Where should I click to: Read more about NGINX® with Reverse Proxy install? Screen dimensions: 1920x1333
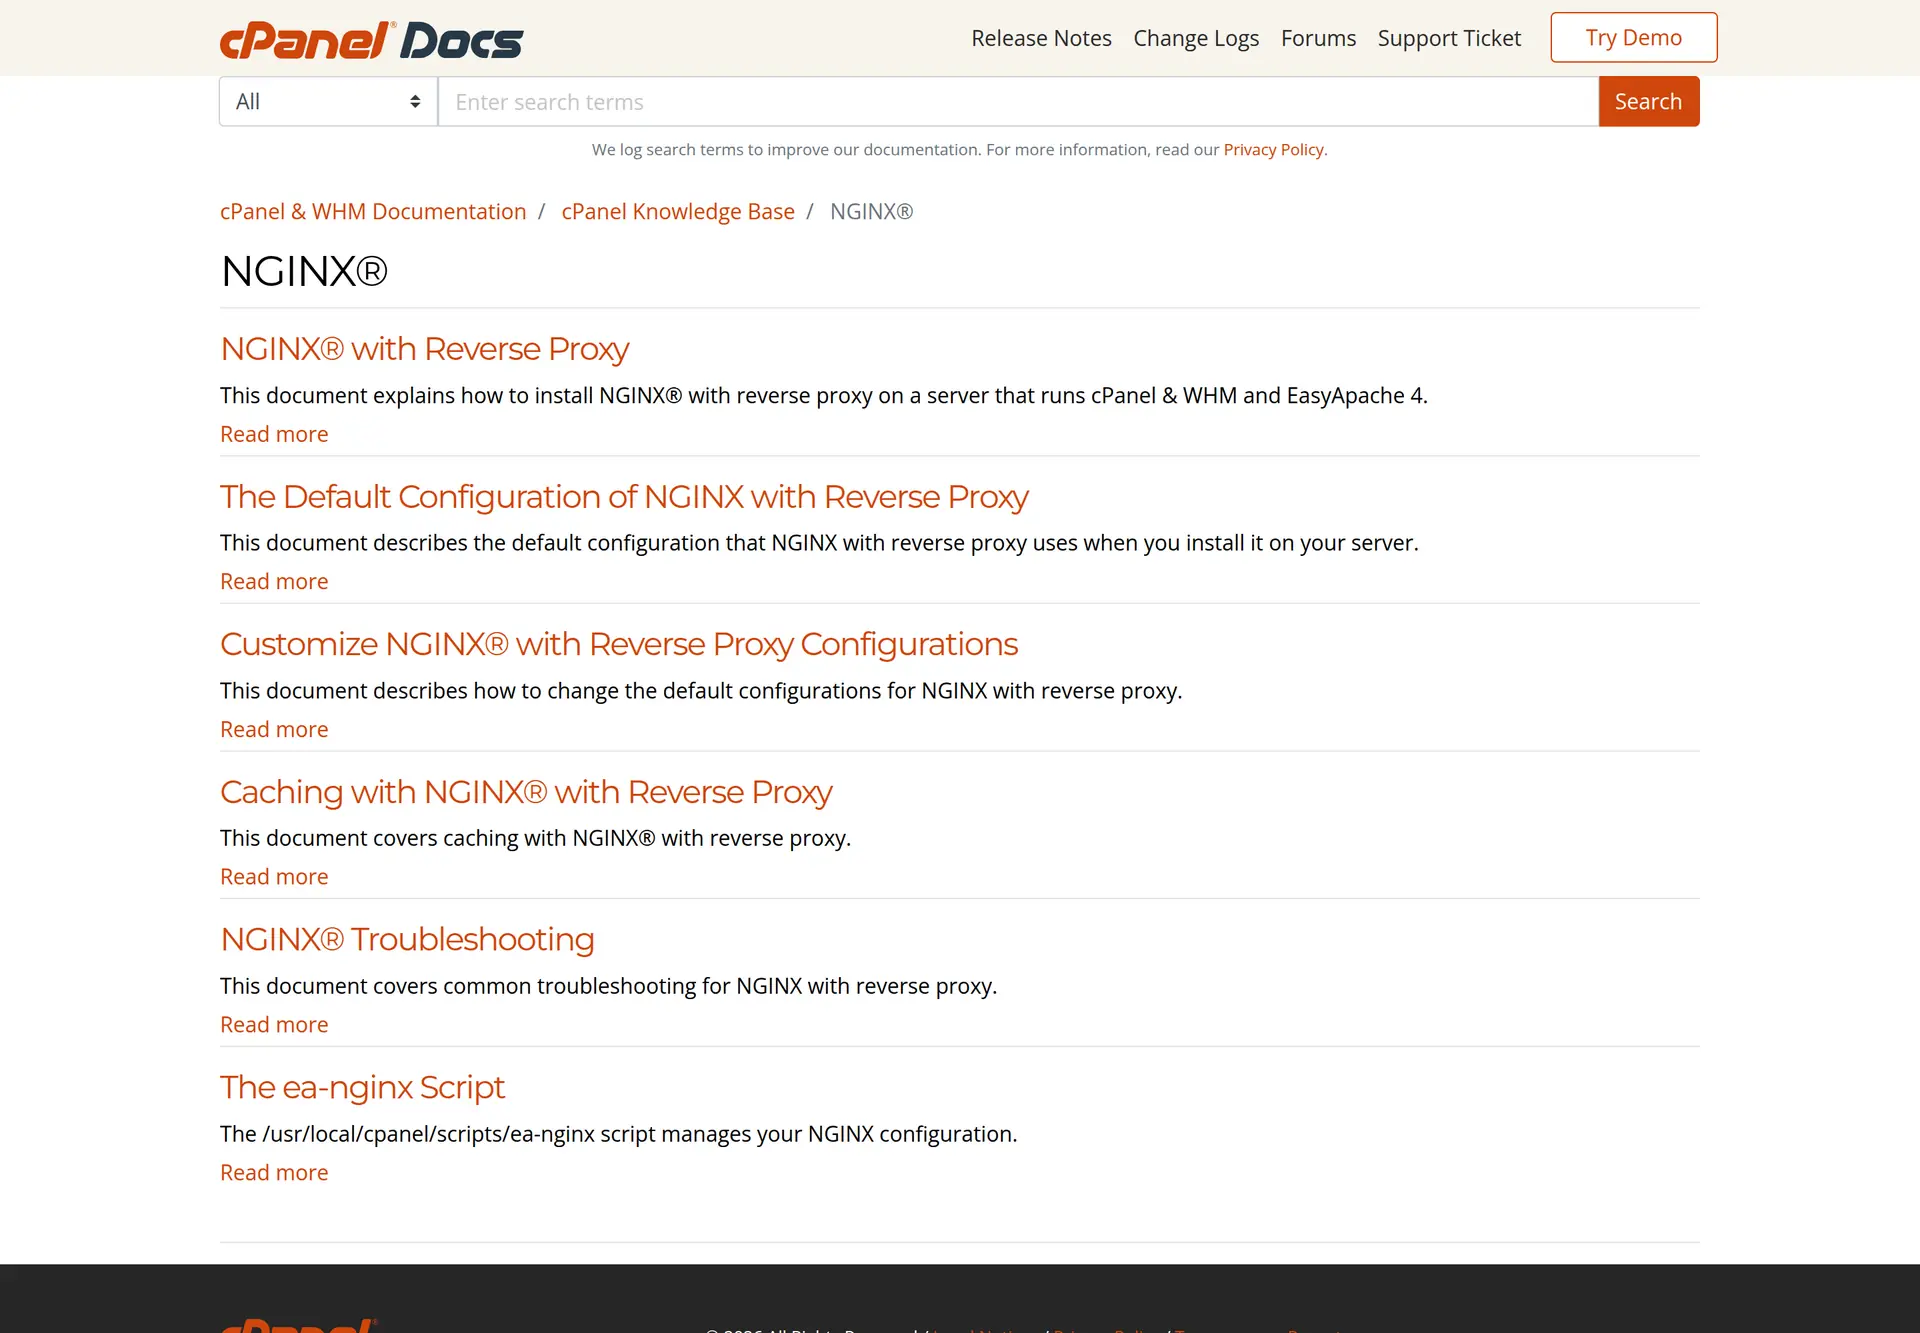coord(274,434)
